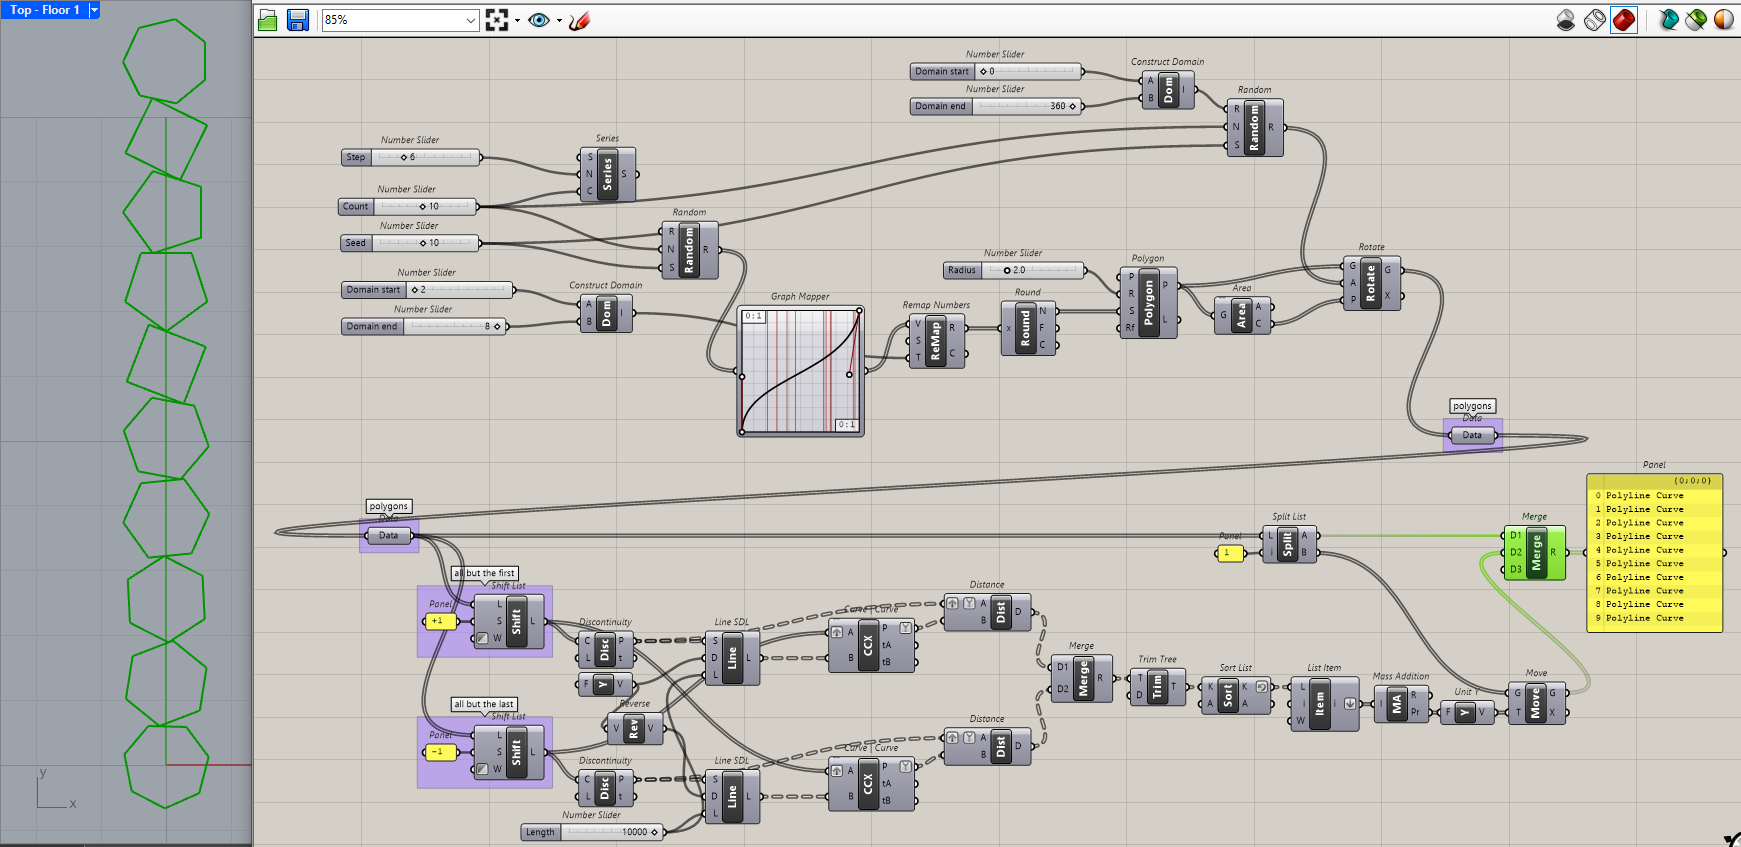Adjust the Step number slider
This screenshot has width=1741, height=847.
411,157
